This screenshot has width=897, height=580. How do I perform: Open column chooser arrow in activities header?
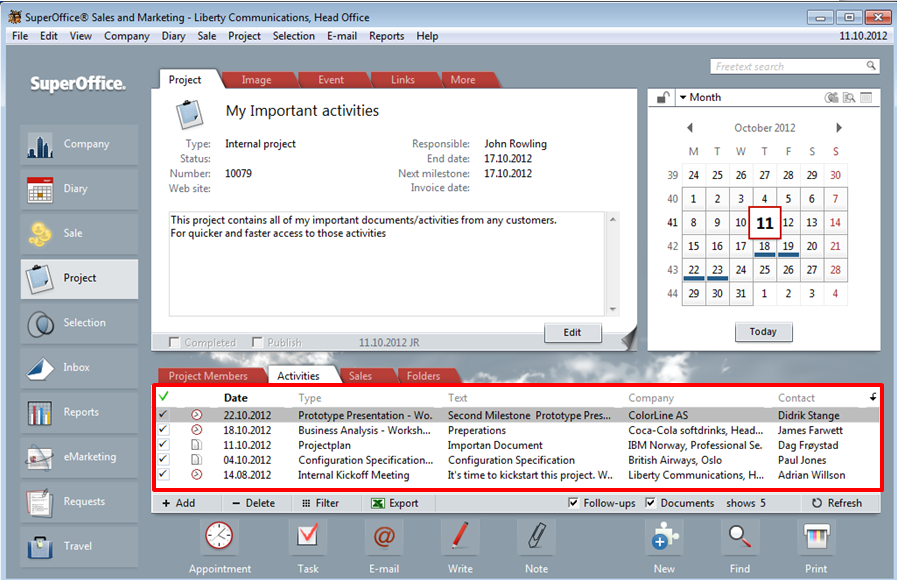[872, 396]
